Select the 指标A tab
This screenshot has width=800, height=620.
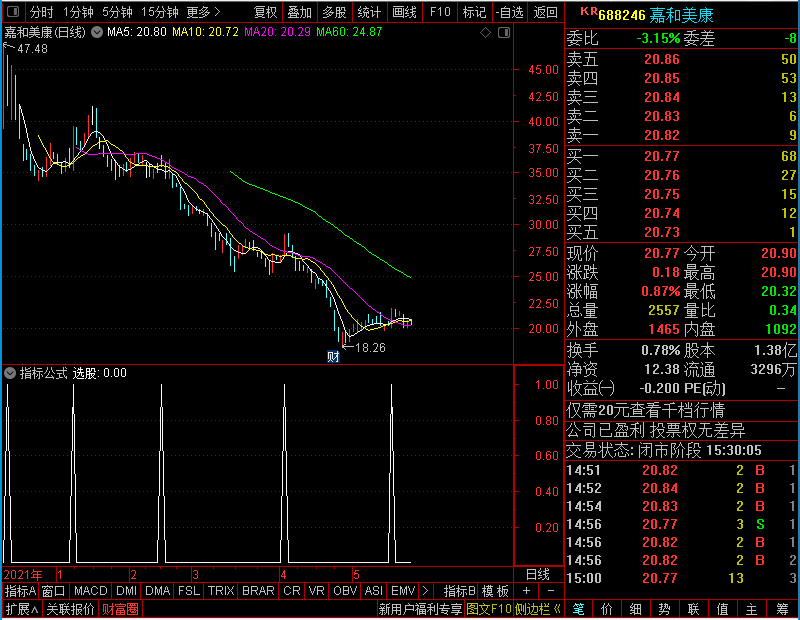(x=20, y=591)
